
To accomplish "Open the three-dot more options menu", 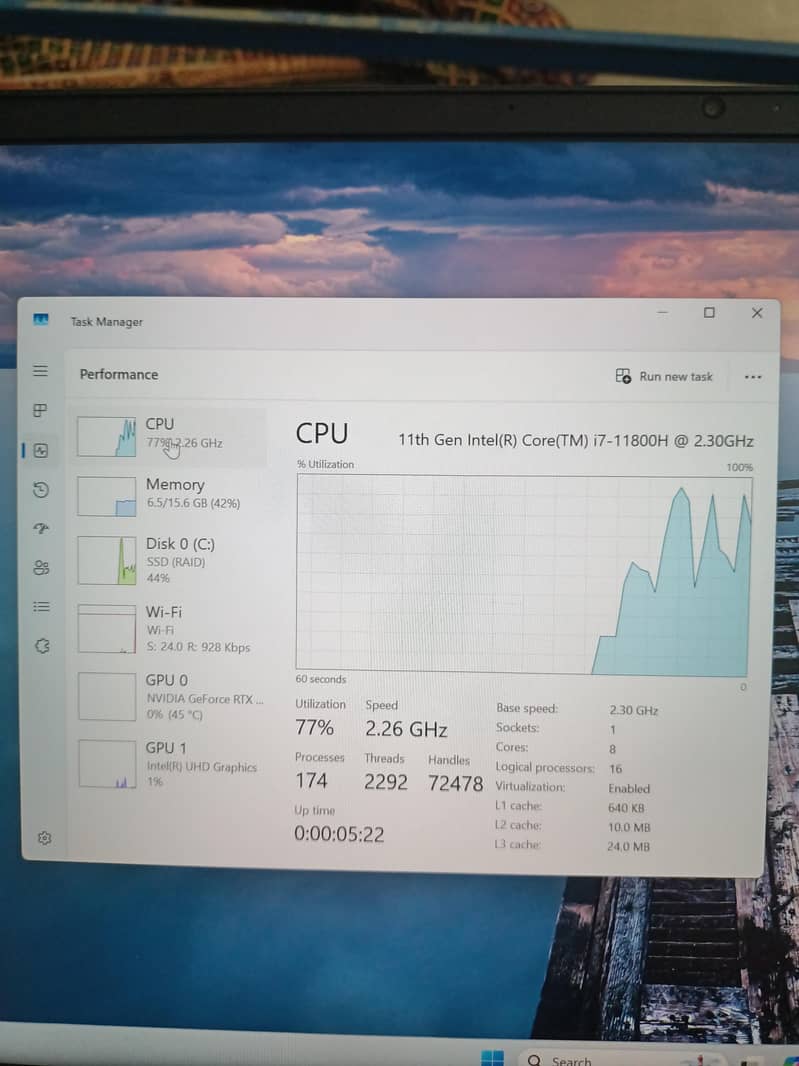I will [753, 377].
